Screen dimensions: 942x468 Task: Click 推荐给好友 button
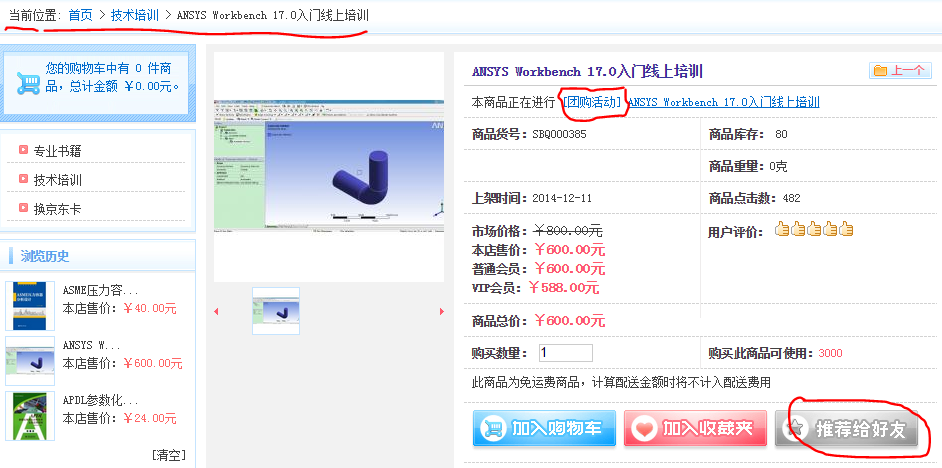[846, 428]
